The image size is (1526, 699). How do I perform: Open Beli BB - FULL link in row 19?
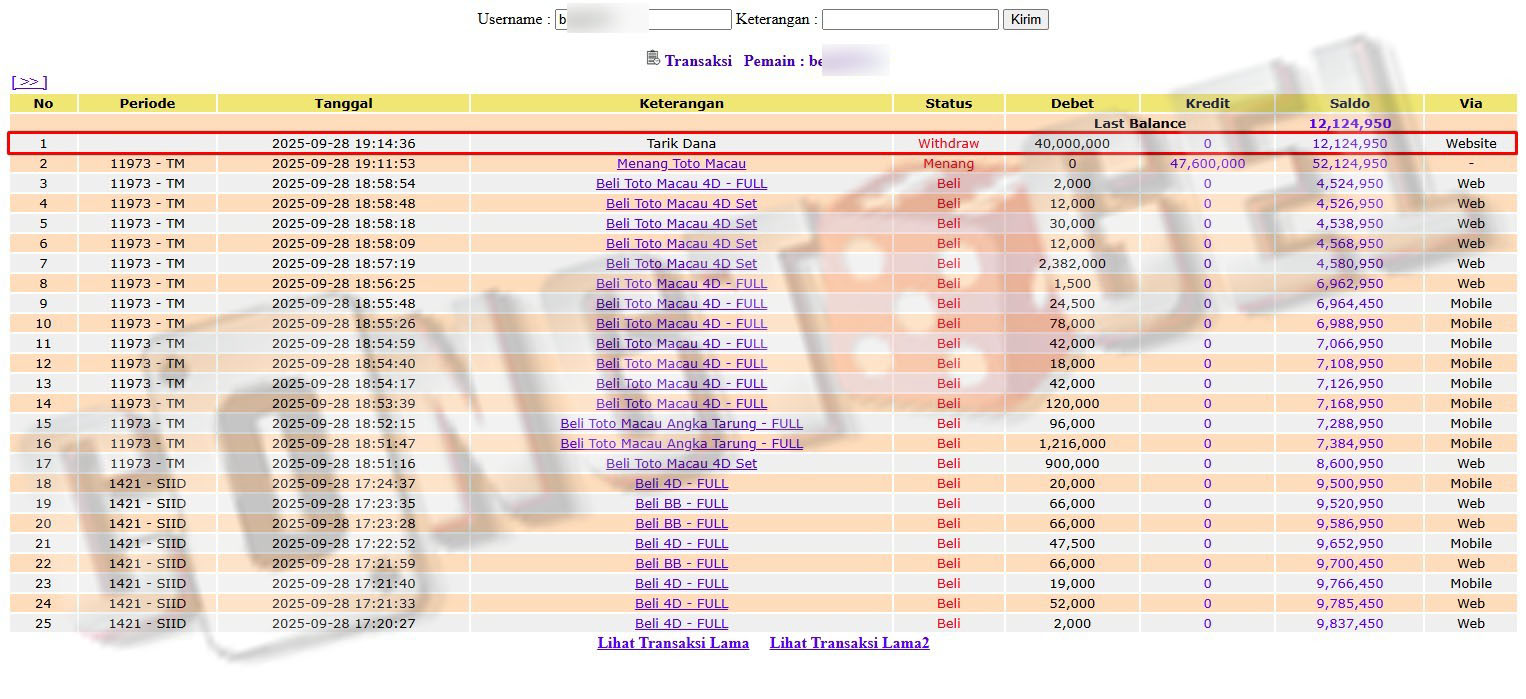click(x=681, y=504)
